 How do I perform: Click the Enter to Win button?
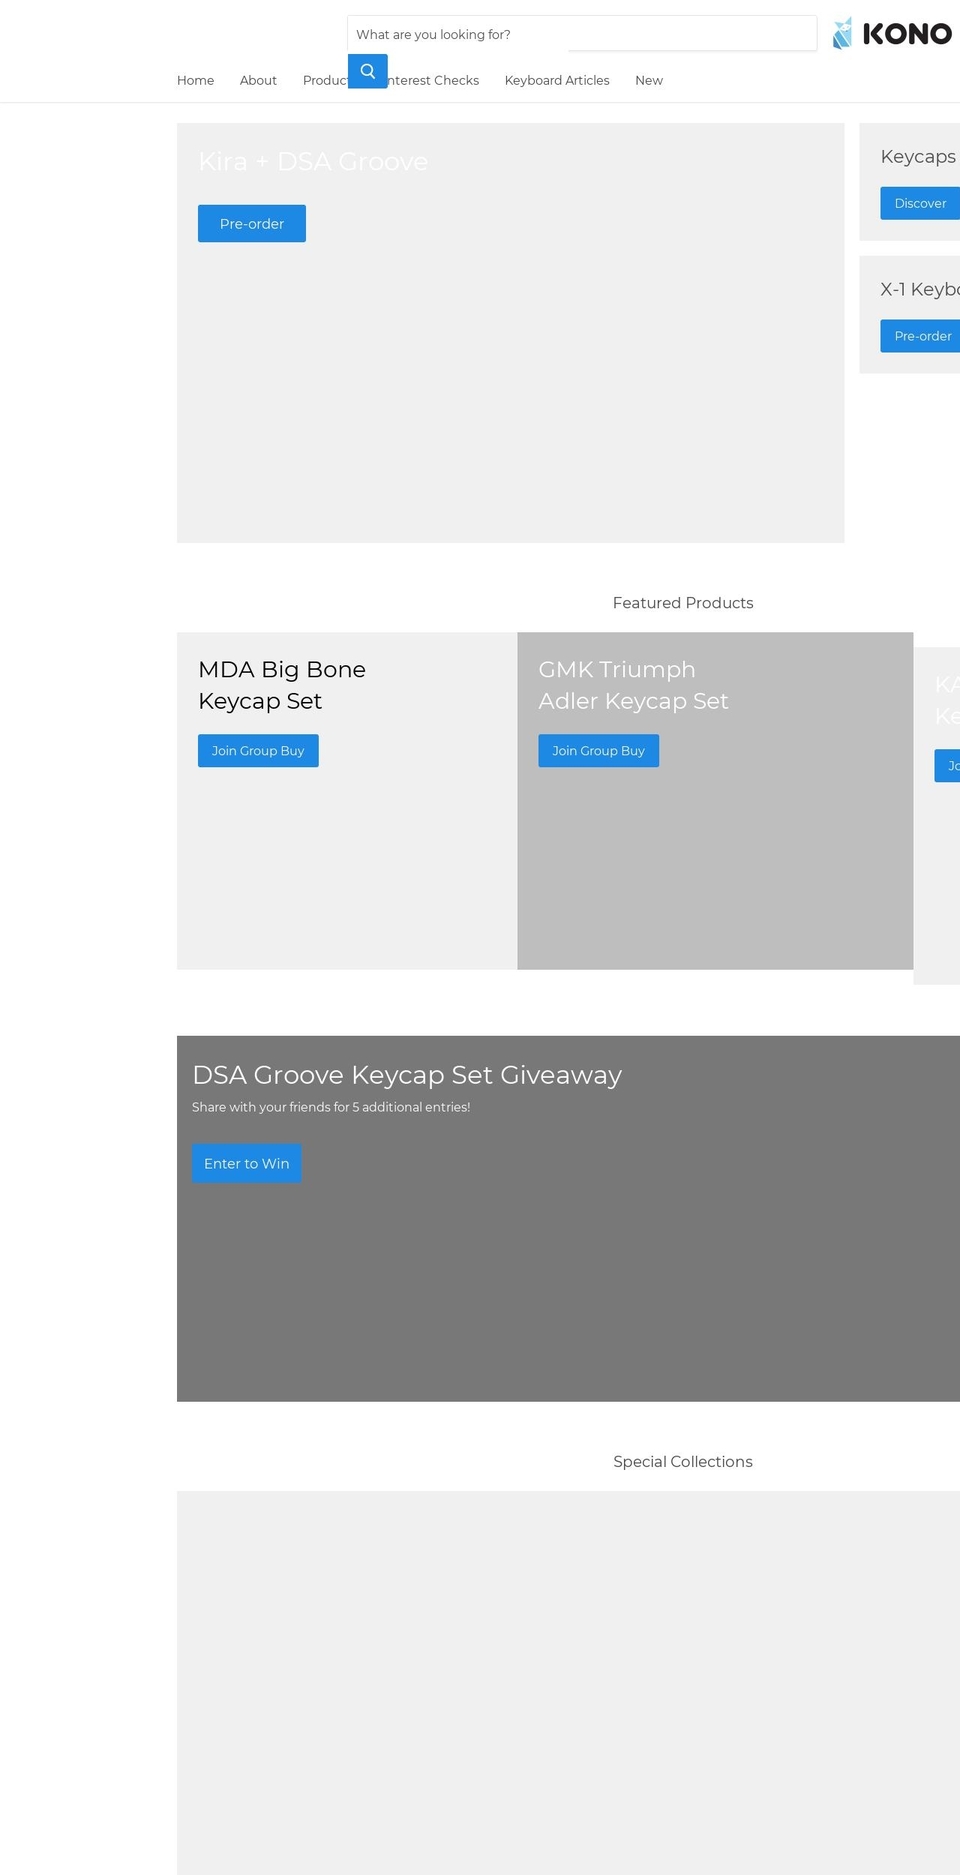click(247, 1164)
